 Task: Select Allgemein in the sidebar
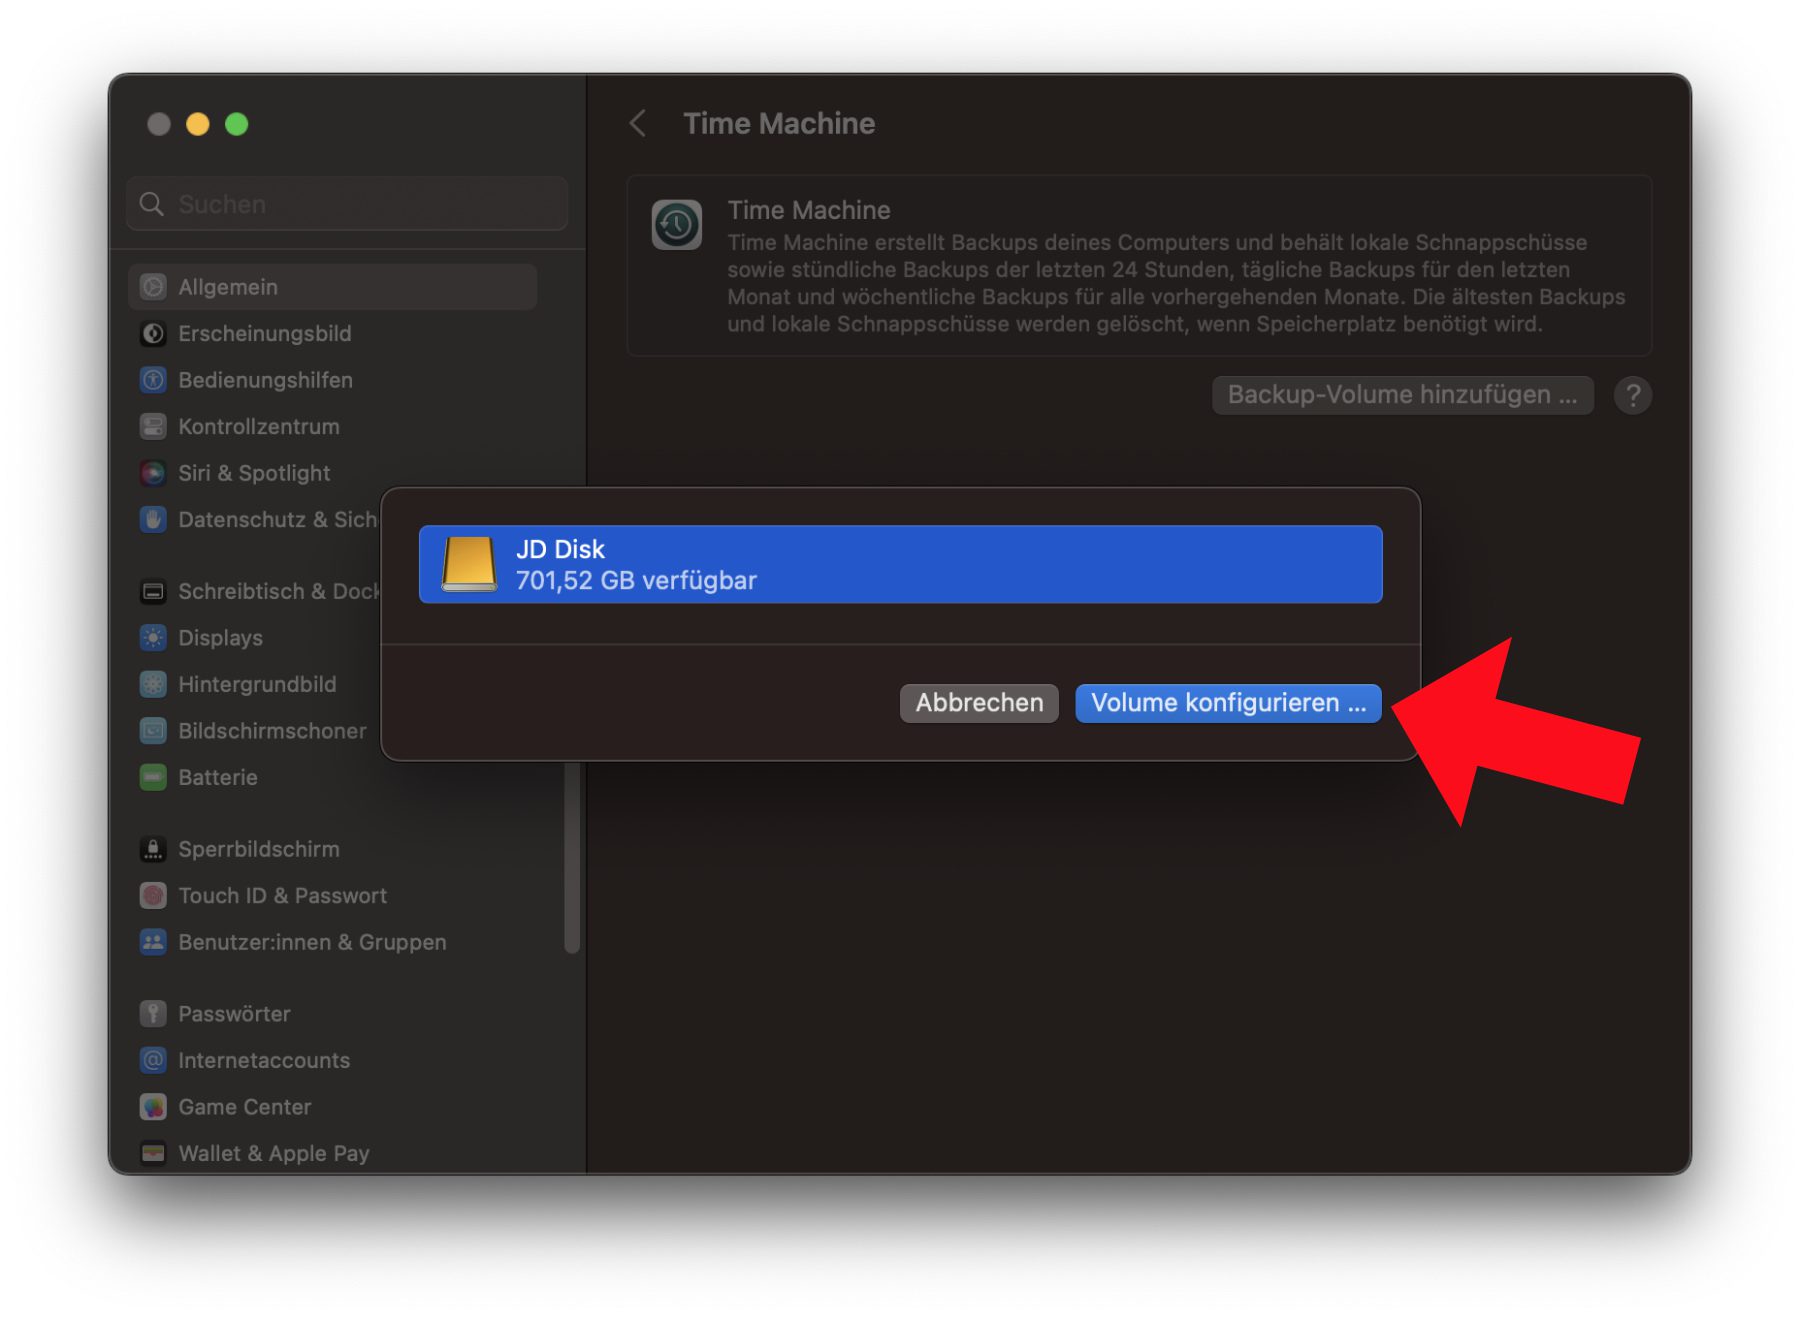[333, 287]
